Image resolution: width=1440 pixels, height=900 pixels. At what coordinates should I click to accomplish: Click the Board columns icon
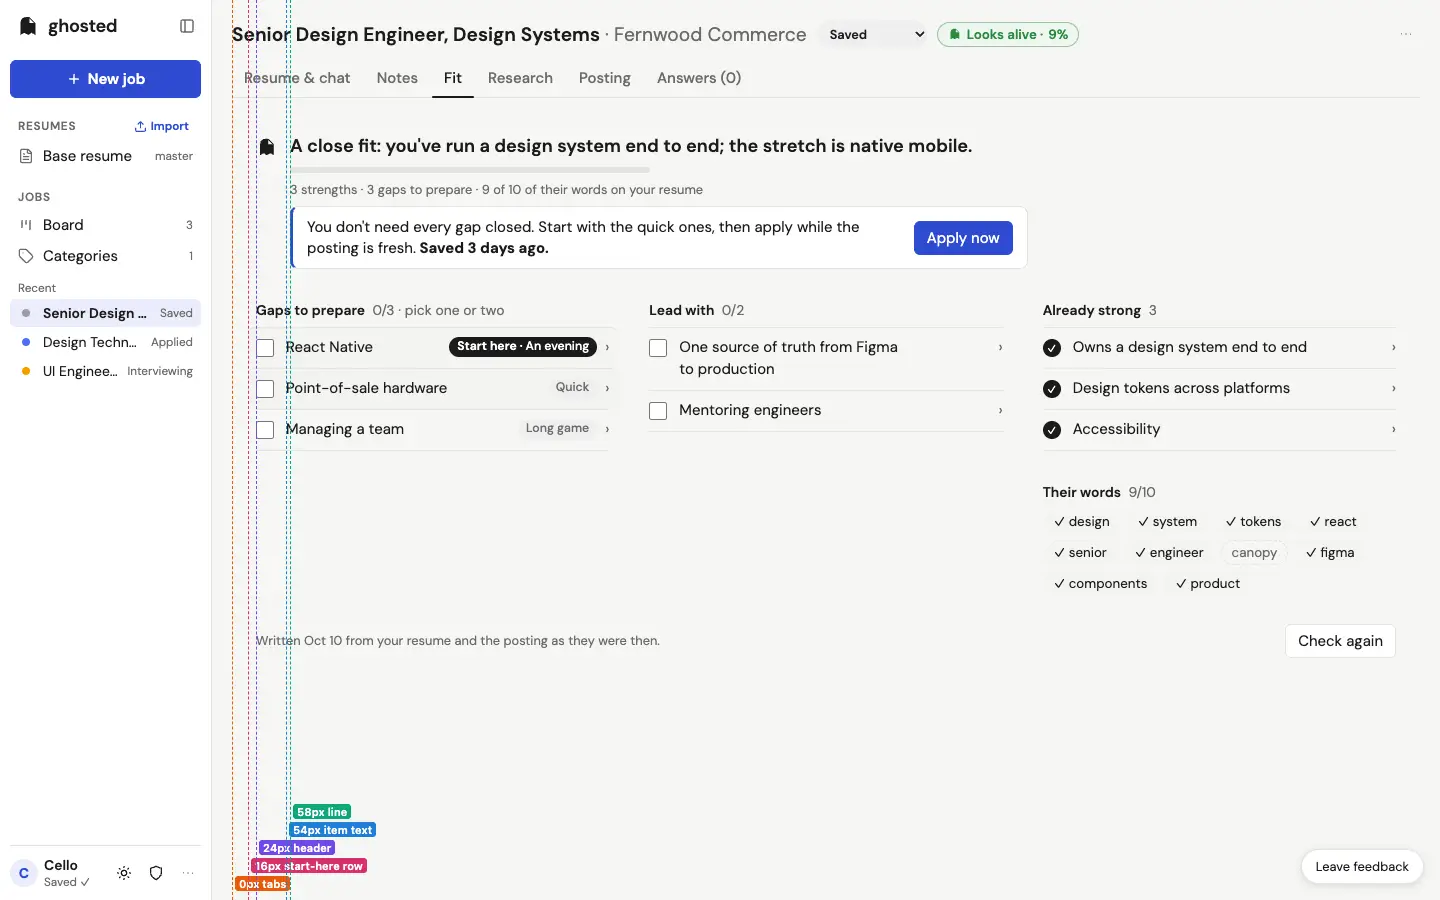[26, 225]
